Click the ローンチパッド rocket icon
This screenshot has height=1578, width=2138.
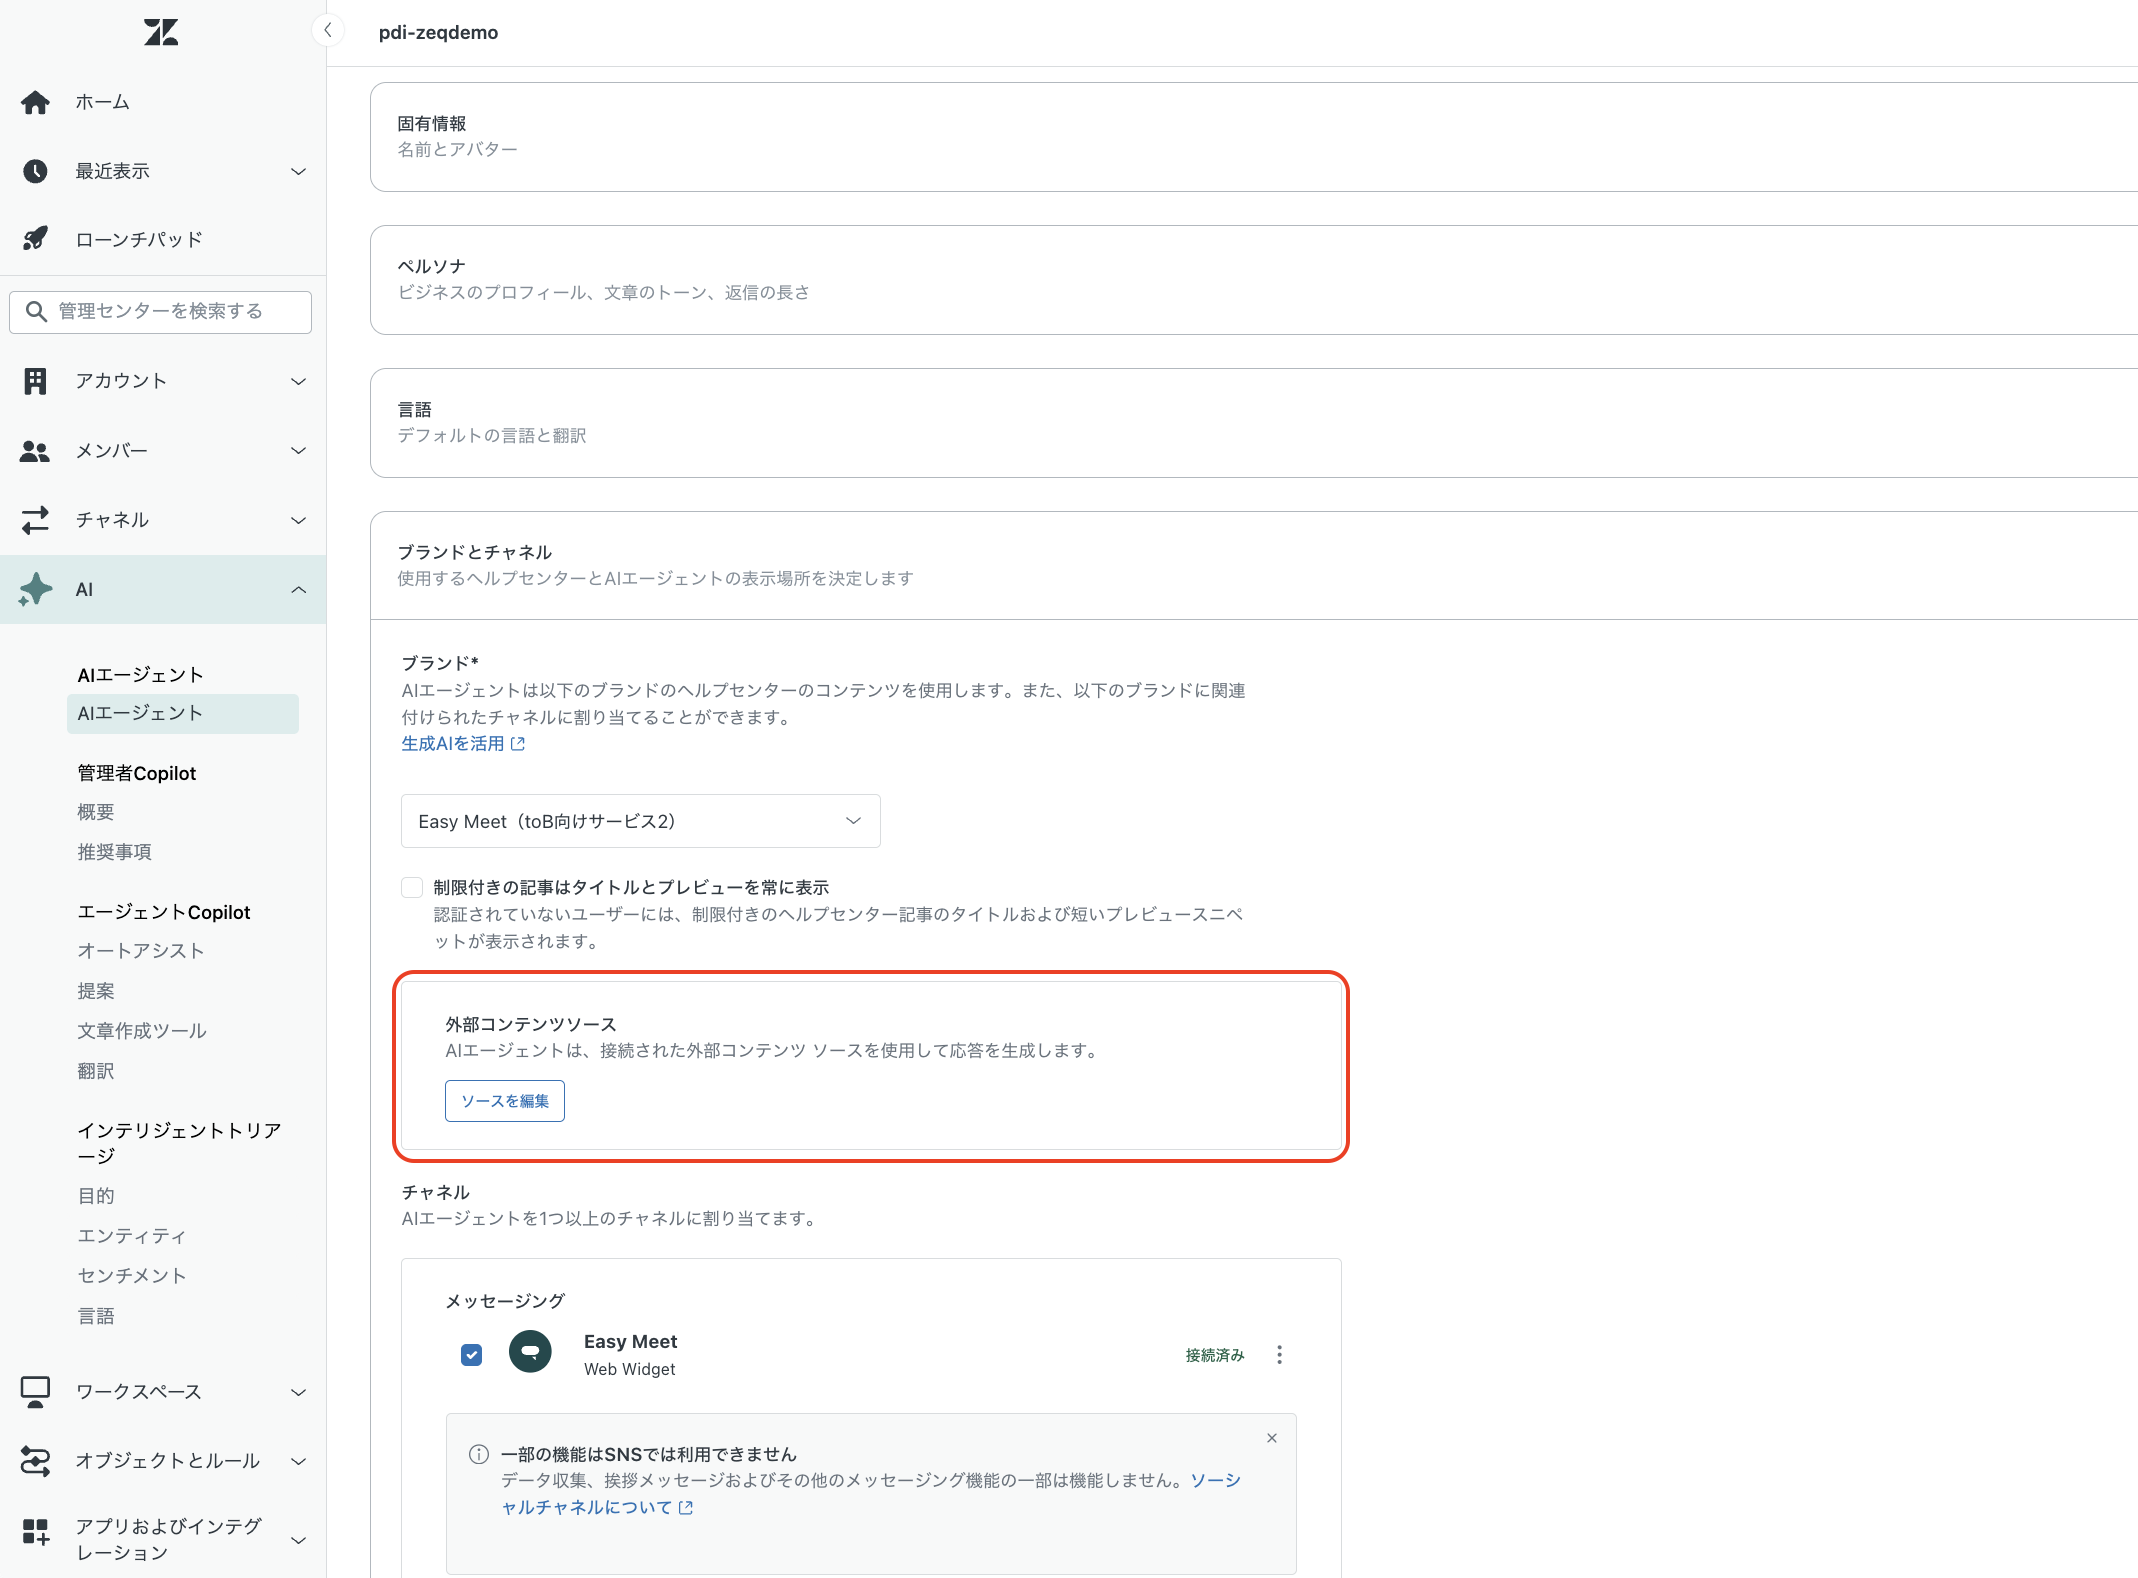click(x=35, y=239)
